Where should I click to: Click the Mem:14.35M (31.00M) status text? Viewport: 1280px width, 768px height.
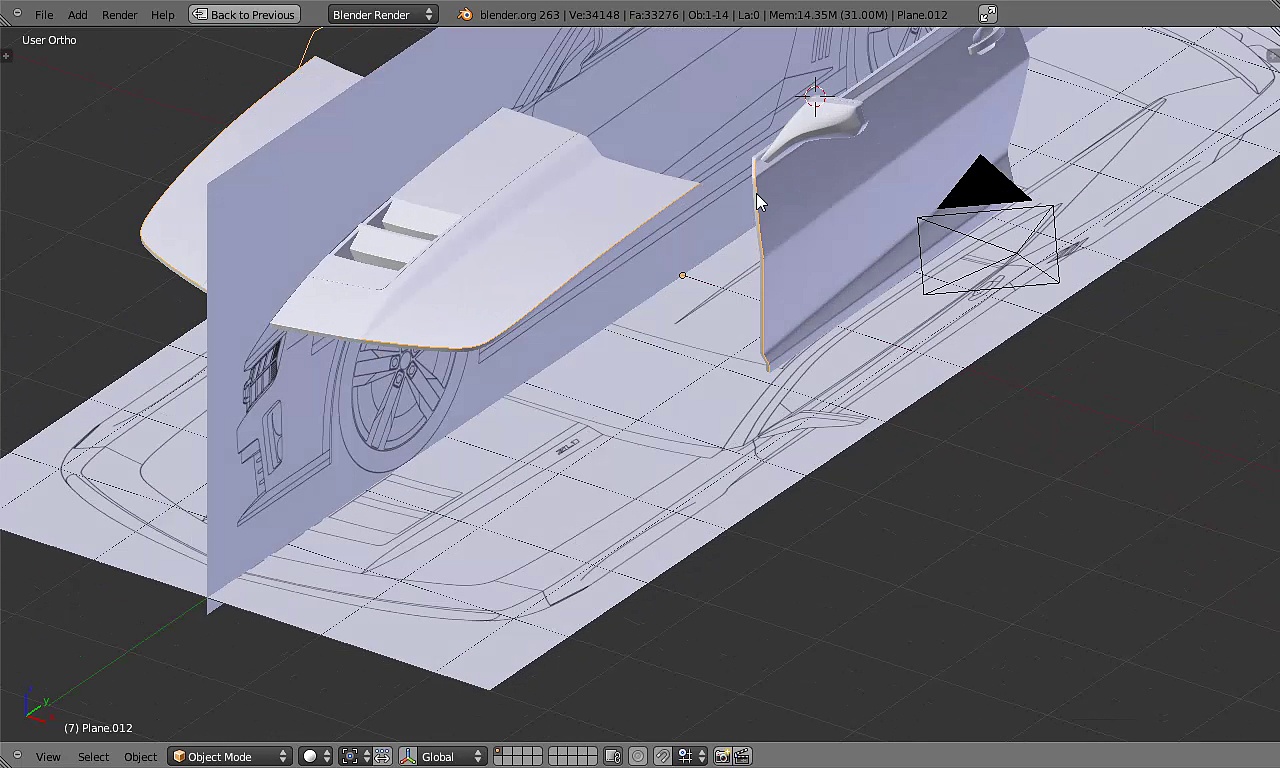pyautogui.click(x=829, y=15)
